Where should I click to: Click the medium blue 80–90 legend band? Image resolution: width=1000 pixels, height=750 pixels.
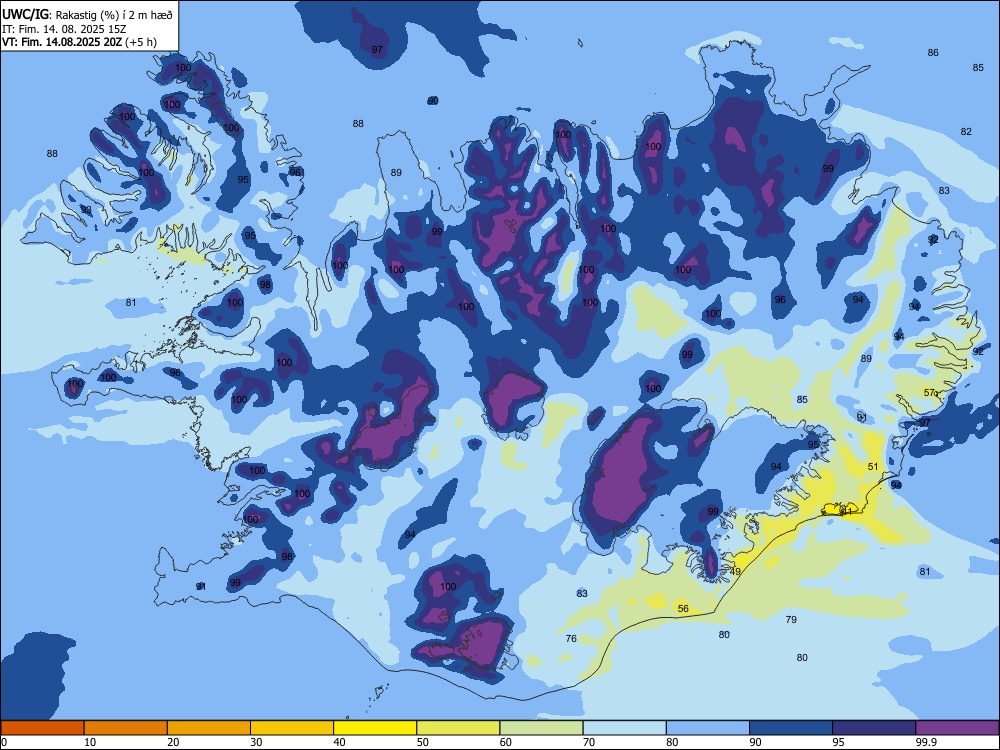708,728
